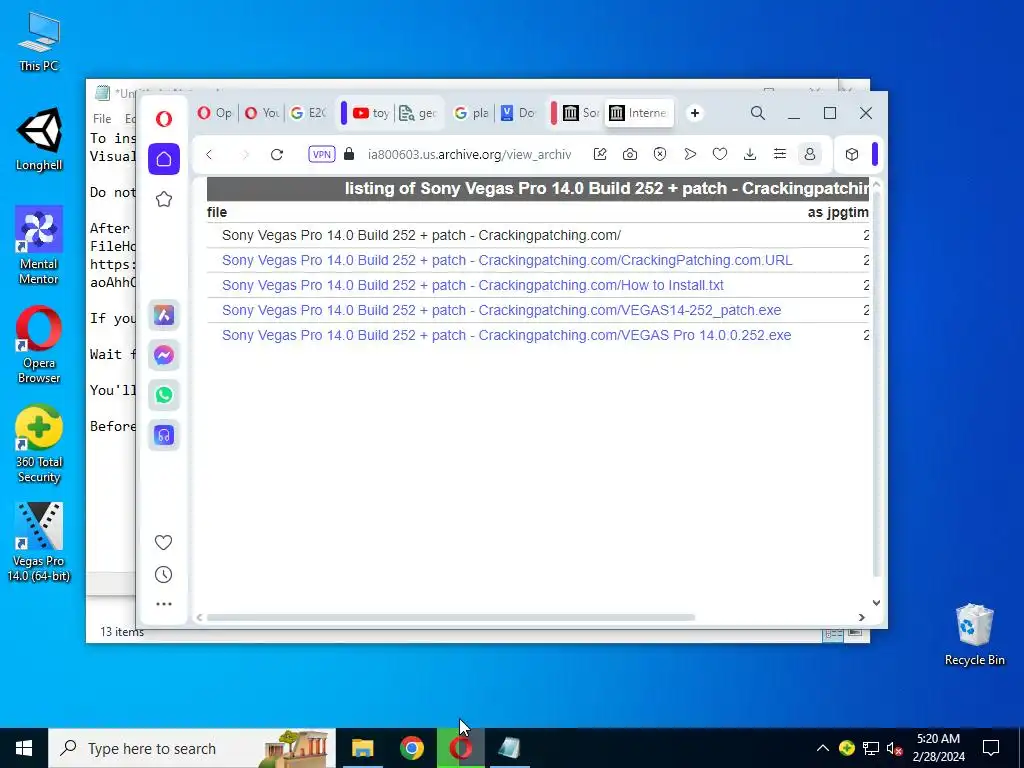Screen dimensions: 1024x768
Task: Click the horizontal scrollbar right arrow
Action: [x=861, y=617]
